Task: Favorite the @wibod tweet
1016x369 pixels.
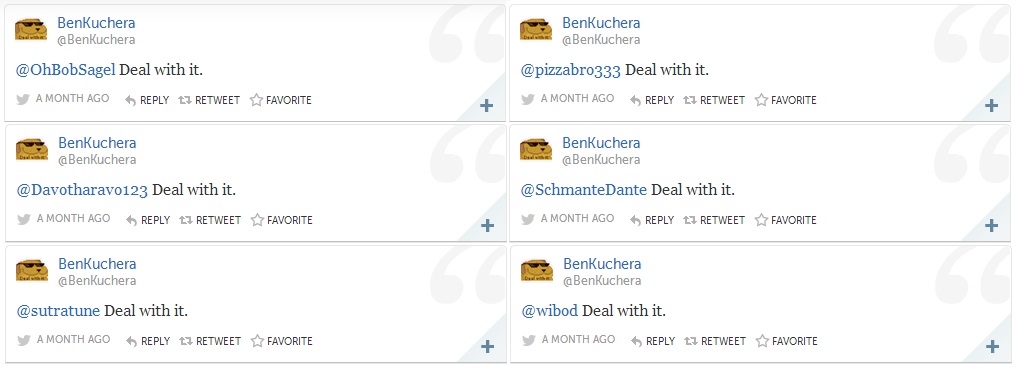Action: (787, 341)
